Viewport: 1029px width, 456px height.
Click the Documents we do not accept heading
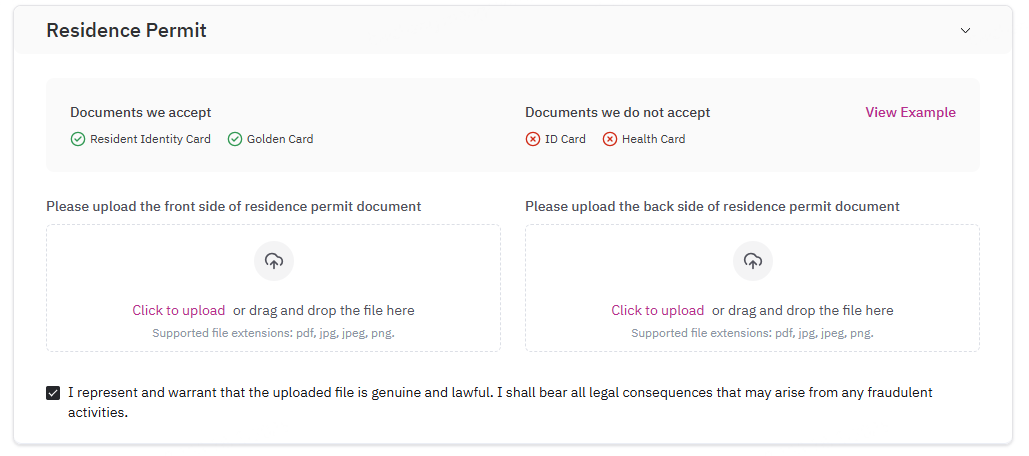tap(618, 112)
